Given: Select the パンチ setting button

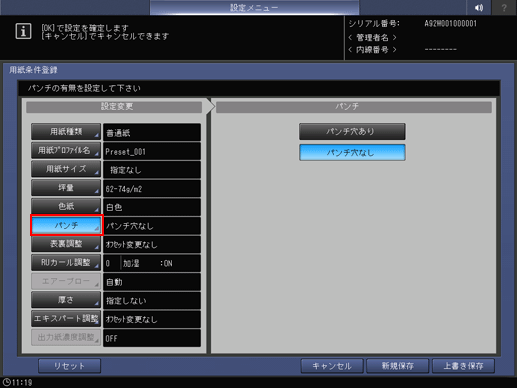Looking at the screenshot, I should click(66, 225).
